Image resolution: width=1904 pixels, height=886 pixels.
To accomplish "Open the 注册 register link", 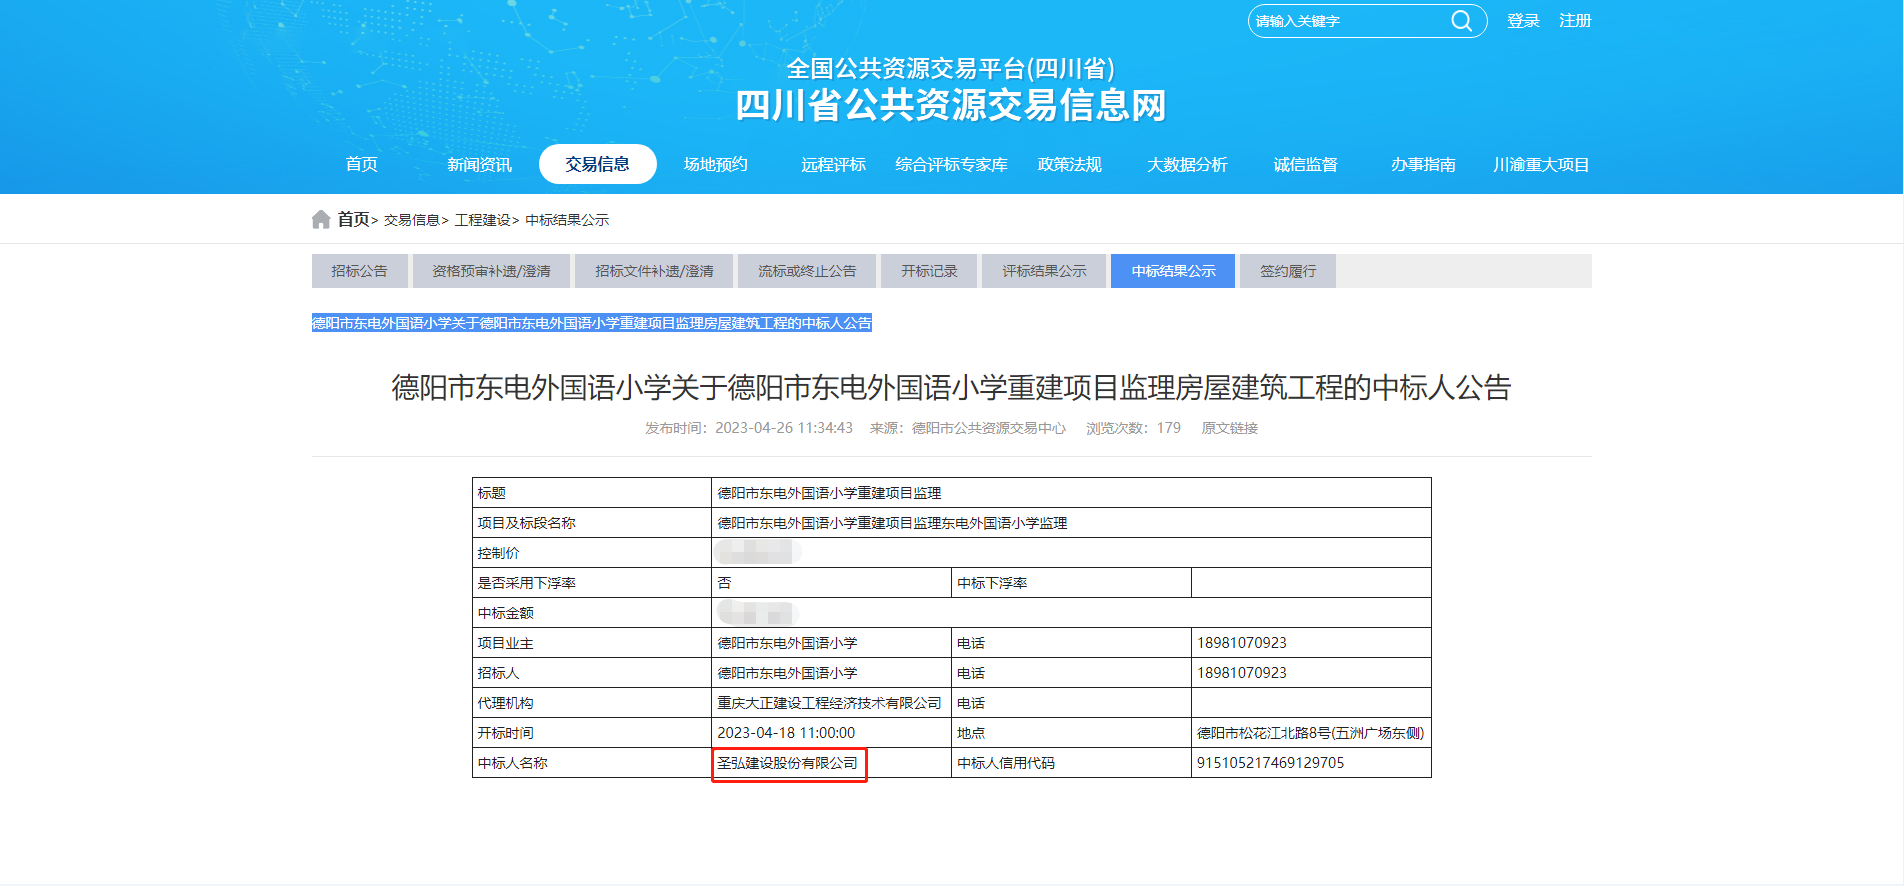I will point(1575,21).
